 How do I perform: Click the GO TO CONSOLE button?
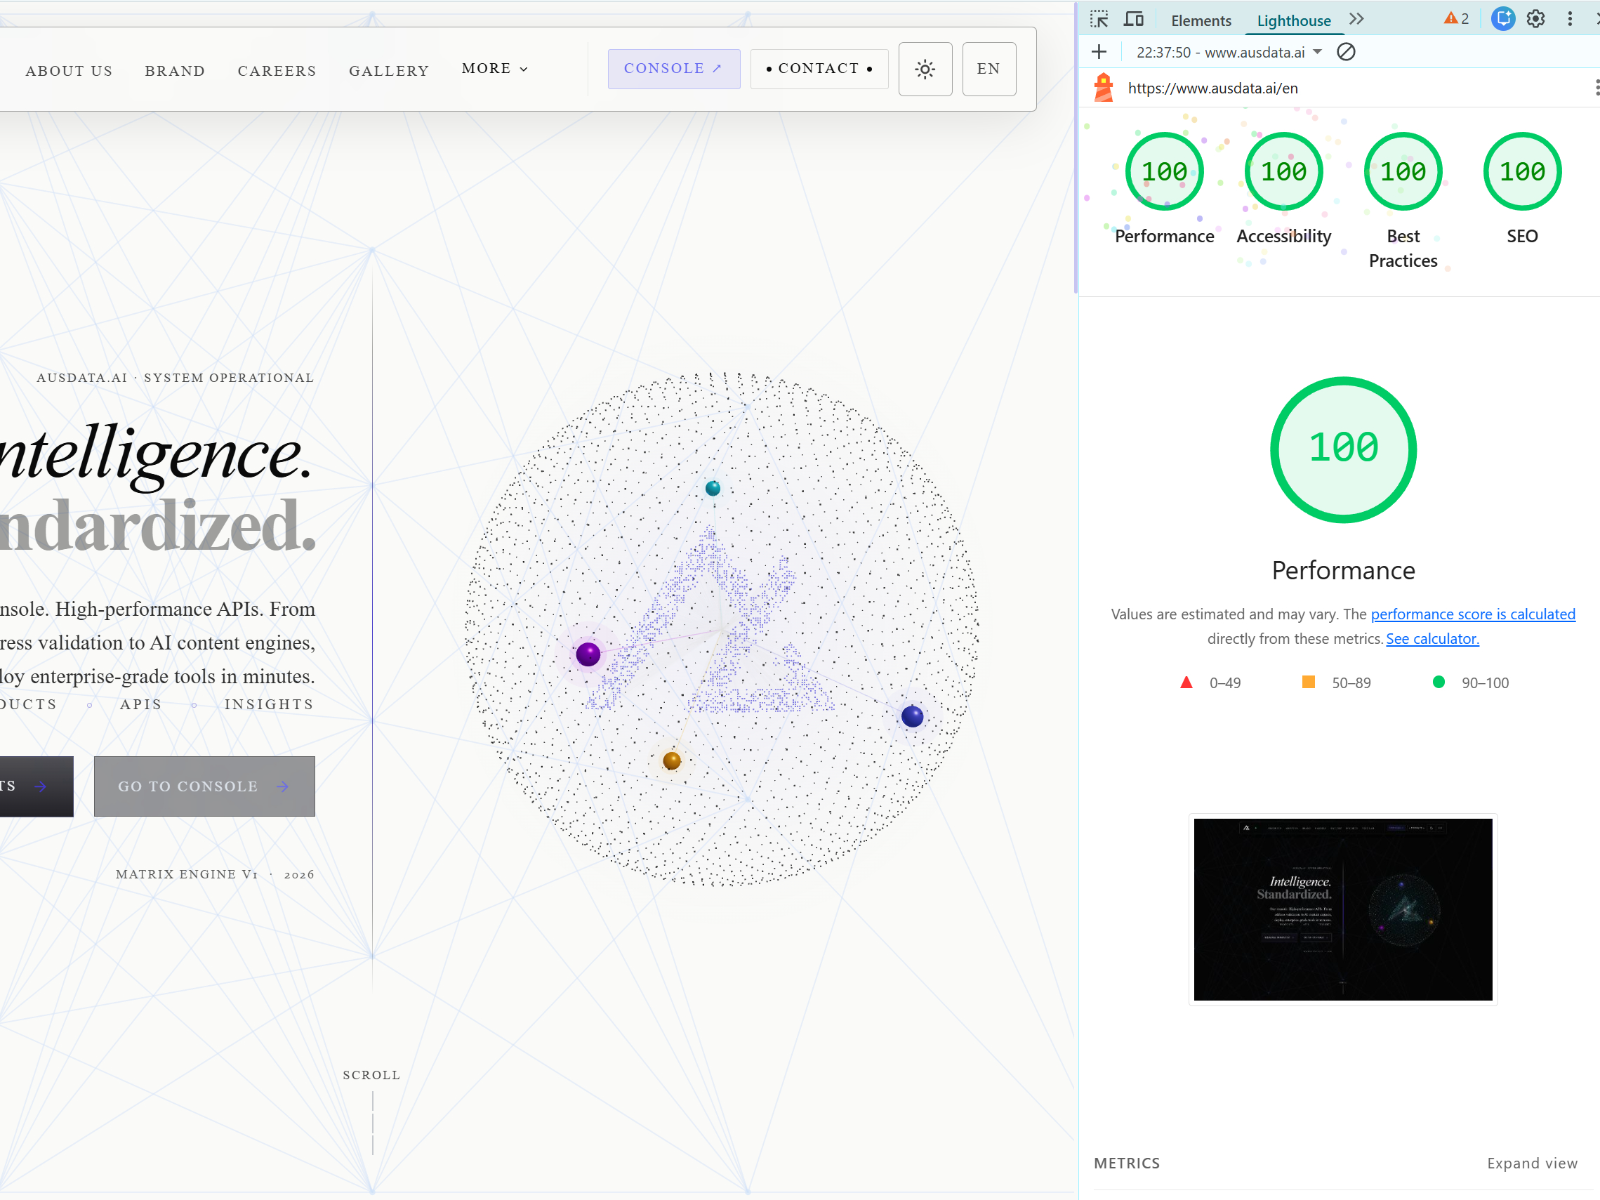point(204,787)
